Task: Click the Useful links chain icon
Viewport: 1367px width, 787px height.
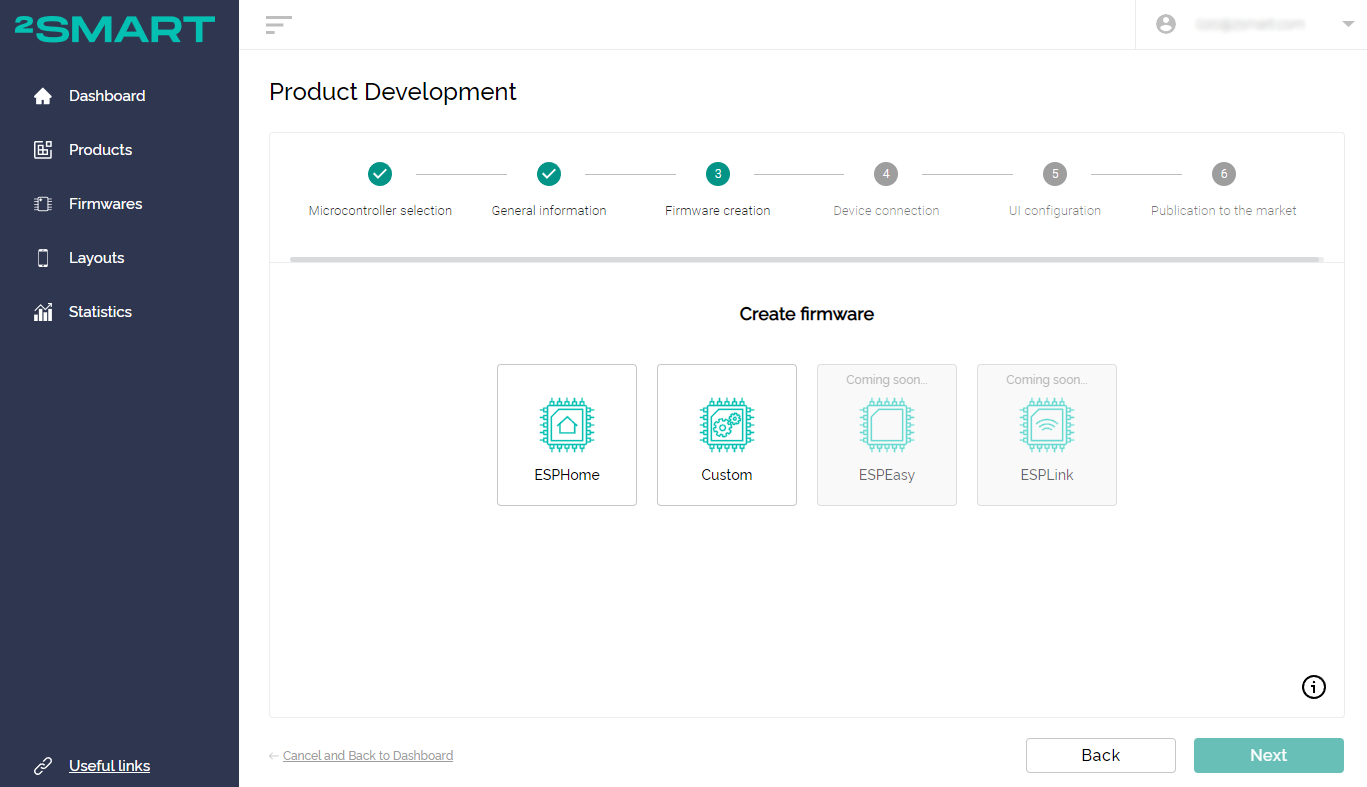Action: click(43, 766)
